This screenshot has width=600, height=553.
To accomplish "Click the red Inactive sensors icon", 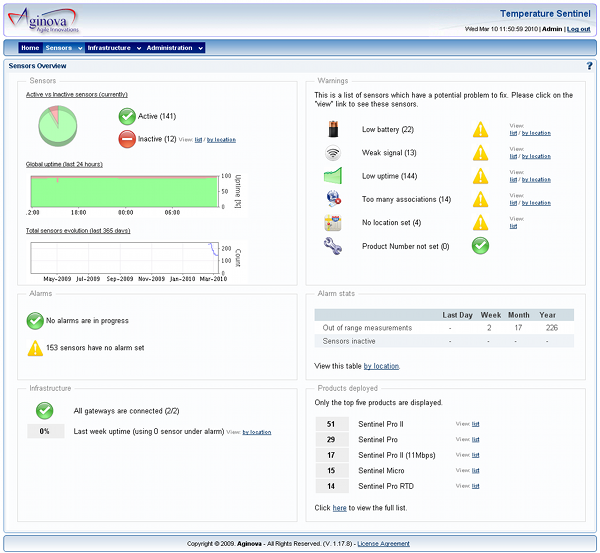I will point(127,139).
